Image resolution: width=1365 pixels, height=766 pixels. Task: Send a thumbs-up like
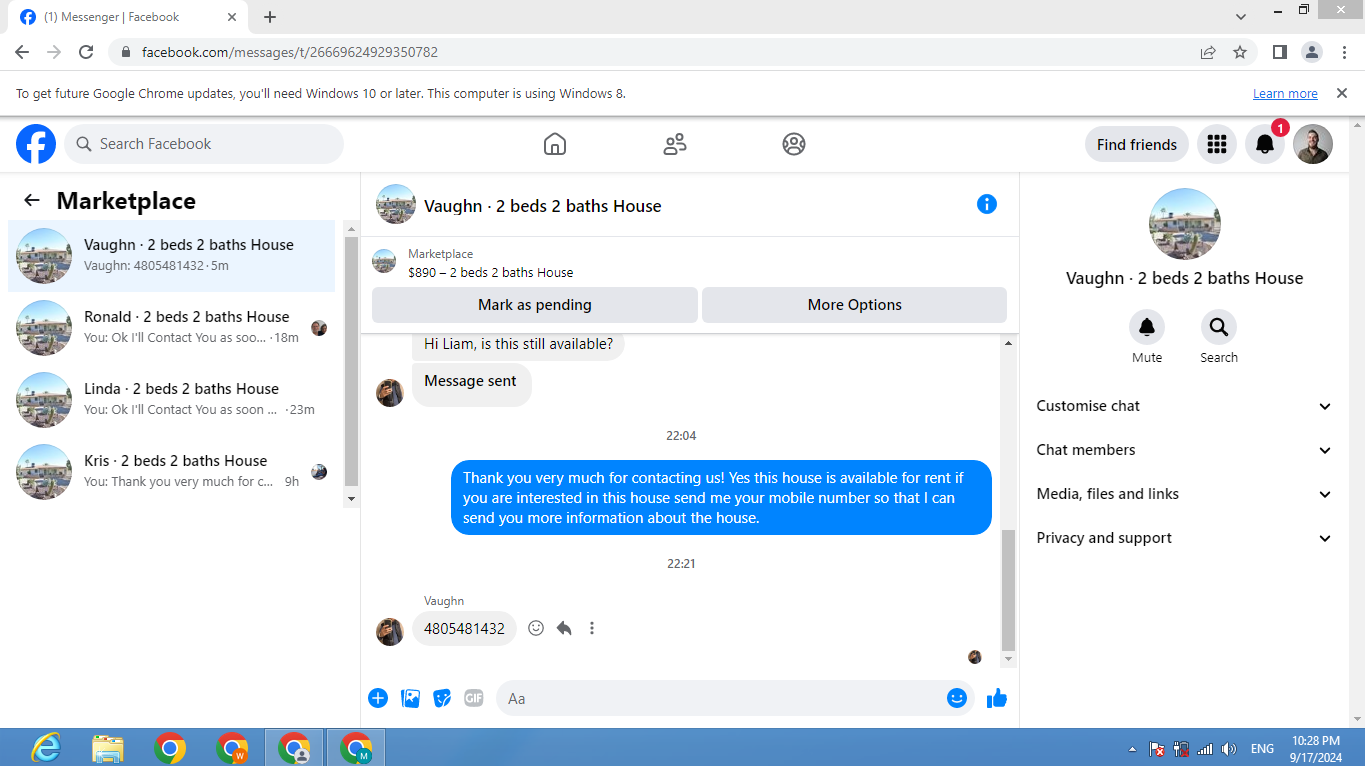997,698
